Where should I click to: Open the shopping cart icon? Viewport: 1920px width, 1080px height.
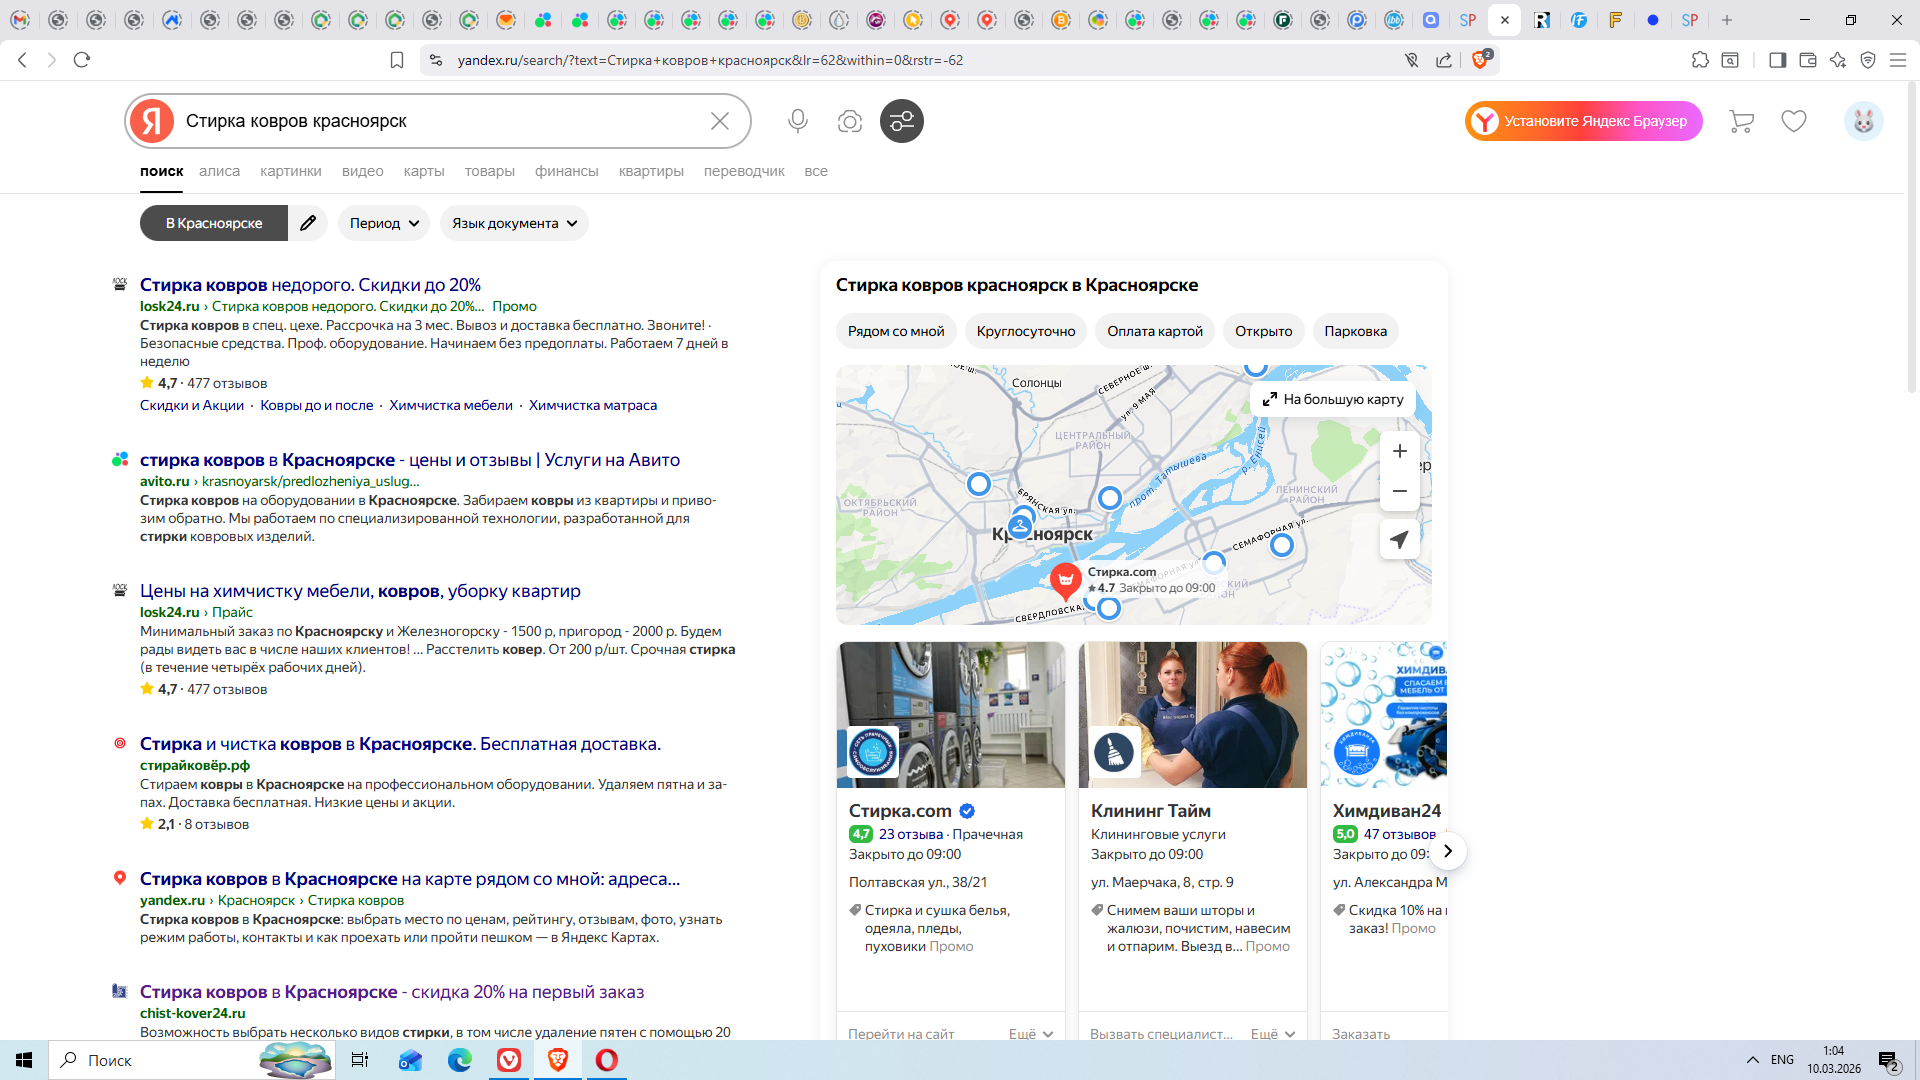click(x=1741, y=121)
